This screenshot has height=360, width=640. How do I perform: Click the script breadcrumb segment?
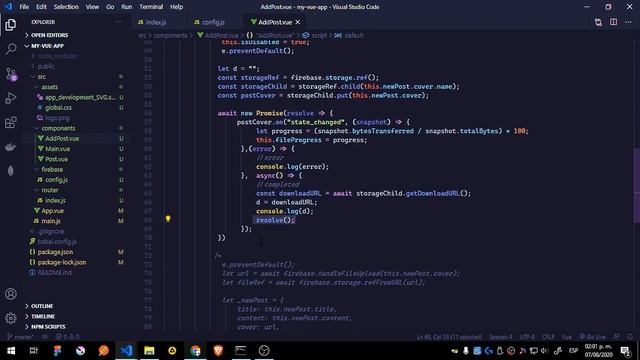click(319, 36)
